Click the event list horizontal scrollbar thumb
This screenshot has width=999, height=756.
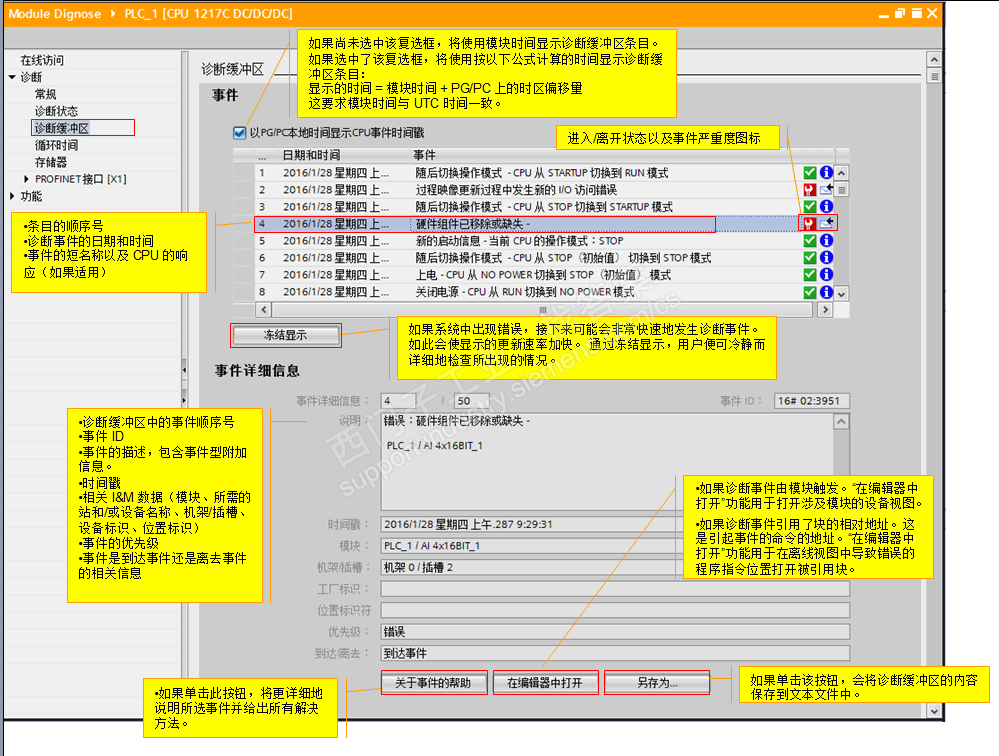(542, 310)
